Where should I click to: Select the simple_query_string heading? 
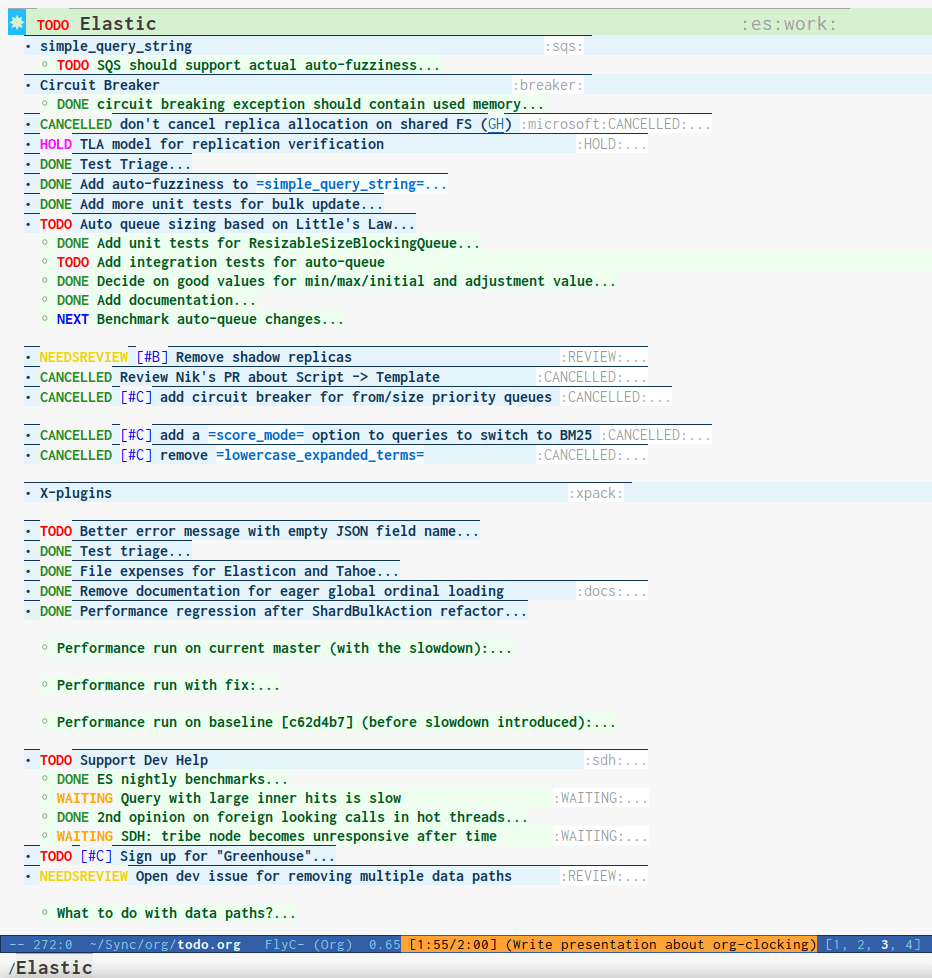tap(116, 46)
